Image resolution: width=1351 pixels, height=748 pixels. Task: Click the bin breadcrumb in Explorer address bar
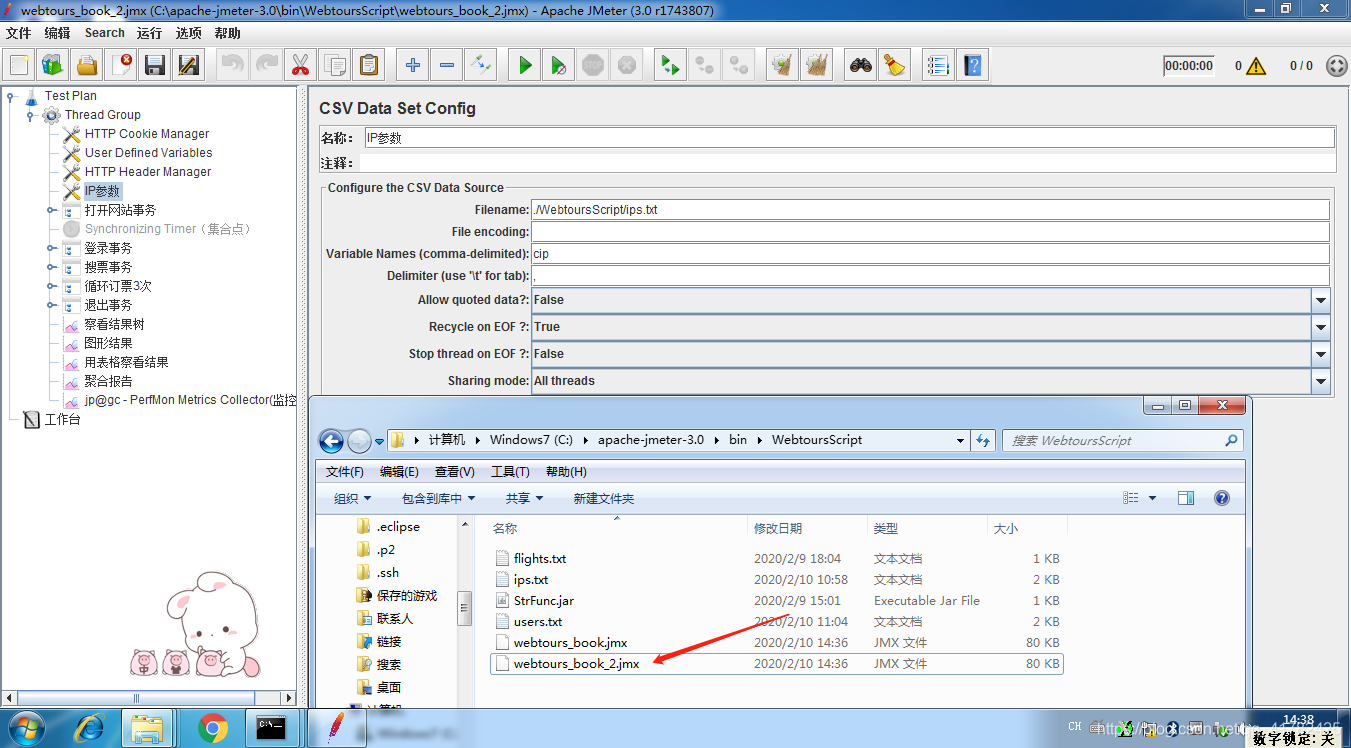click(x=738, y=440)
